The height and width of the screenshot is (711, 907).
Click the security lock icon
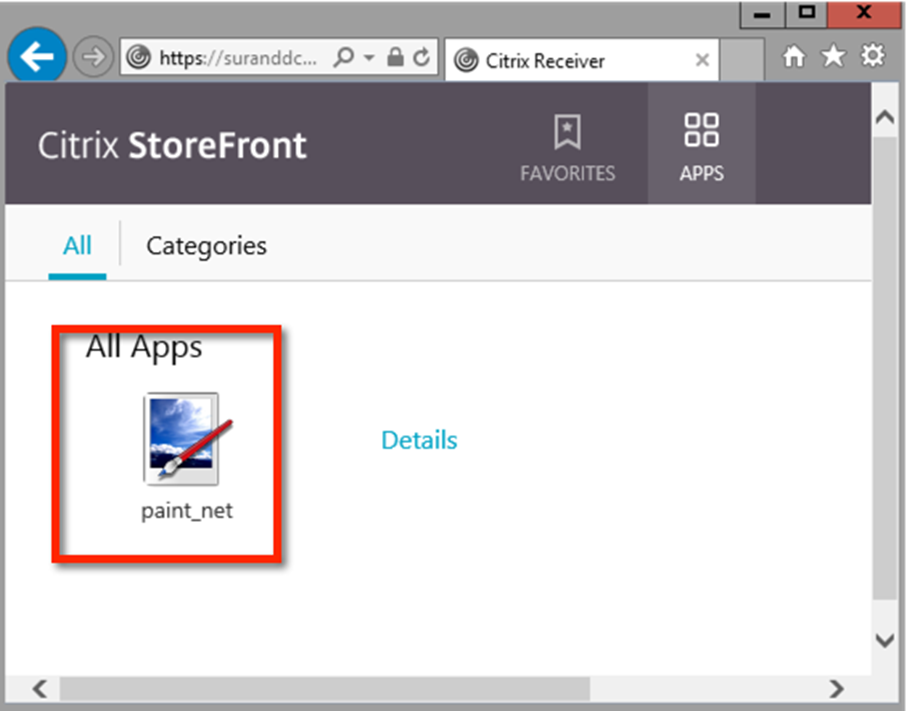click(x=395, y=57)
